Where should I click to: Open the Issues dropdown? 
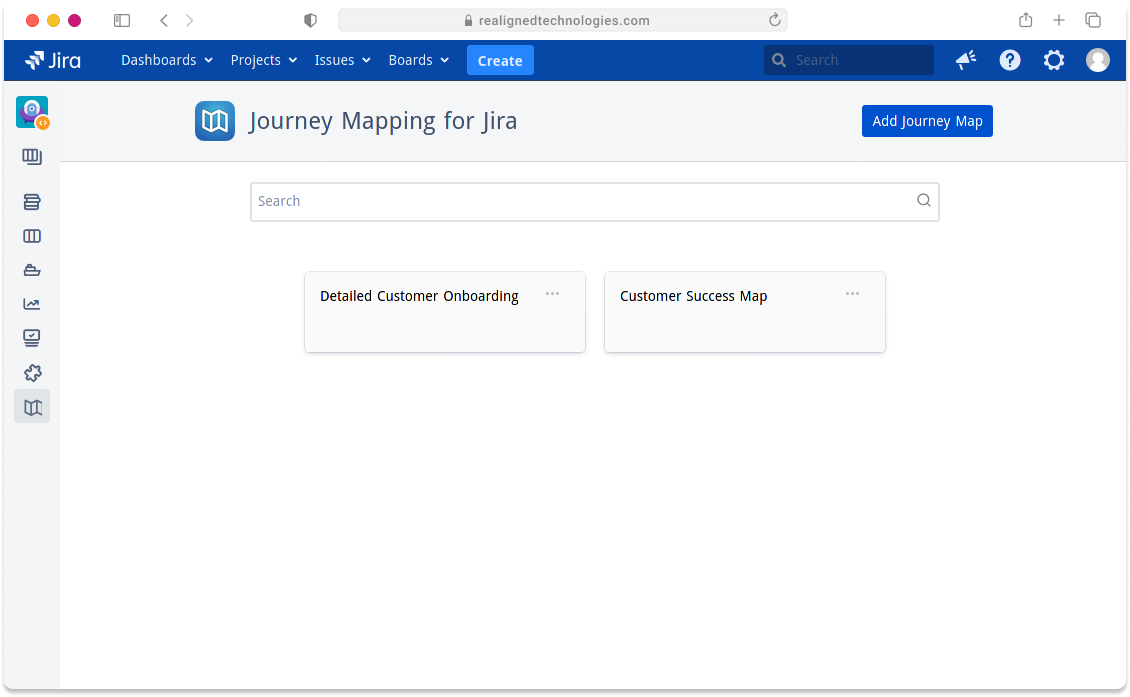point(342,61)
